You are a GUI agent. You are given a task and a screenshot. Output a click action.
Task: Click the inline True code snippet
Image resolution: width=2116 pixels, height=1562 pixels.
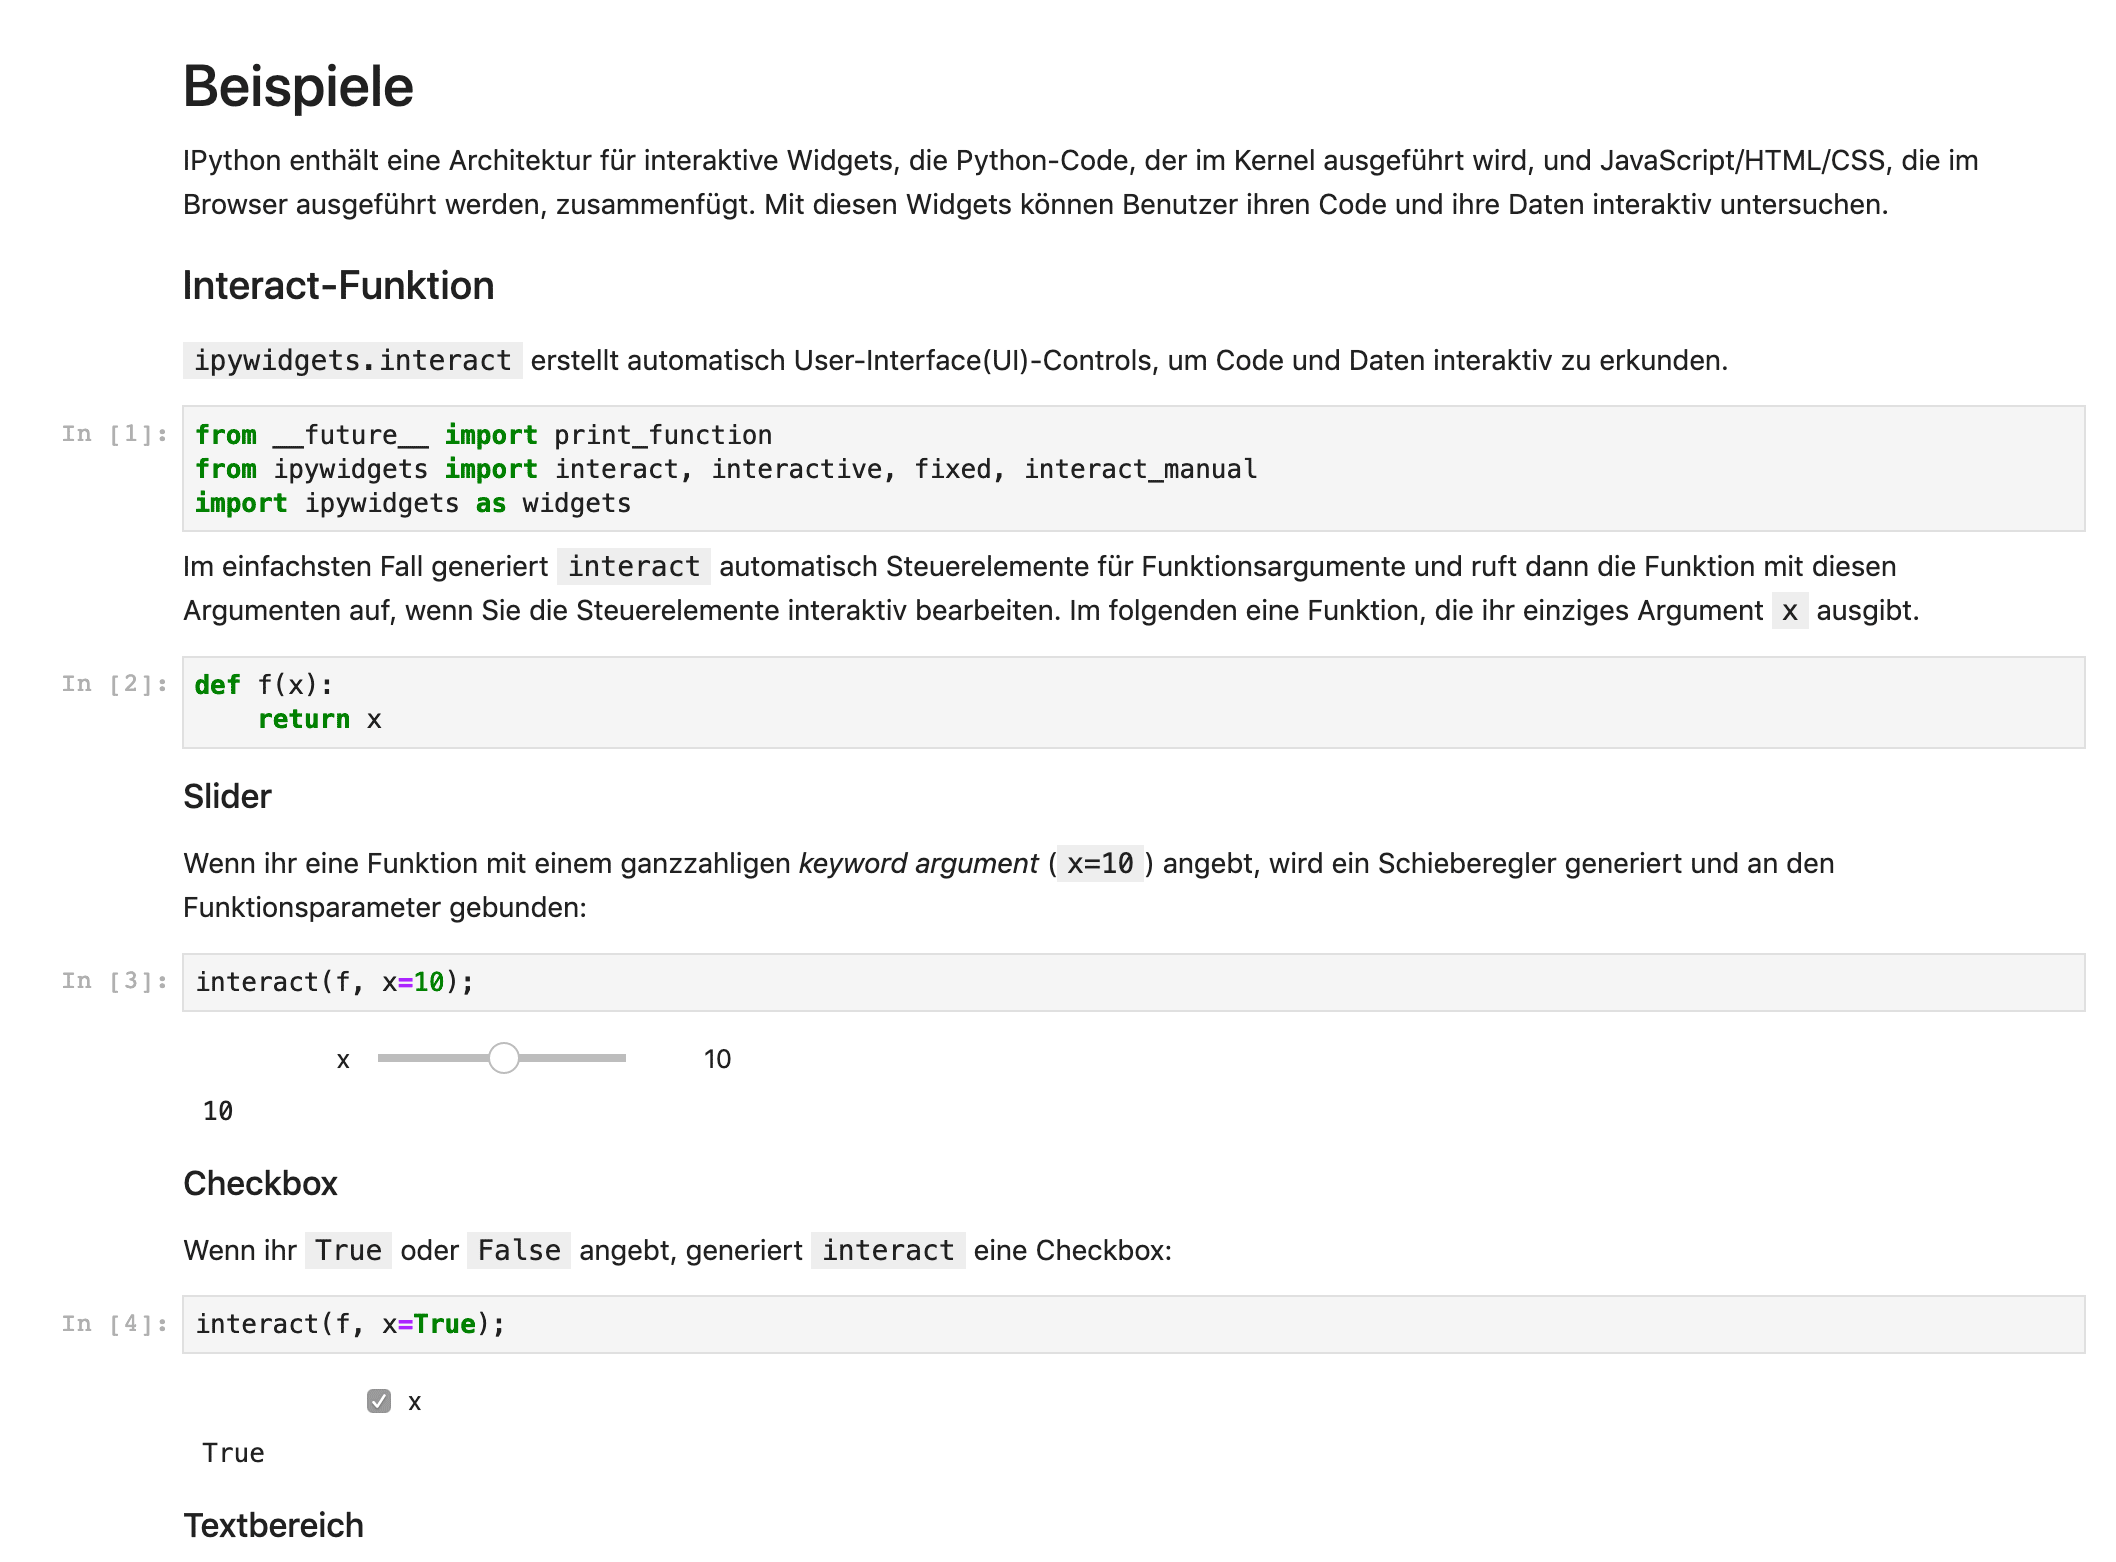coord(347,1250)
